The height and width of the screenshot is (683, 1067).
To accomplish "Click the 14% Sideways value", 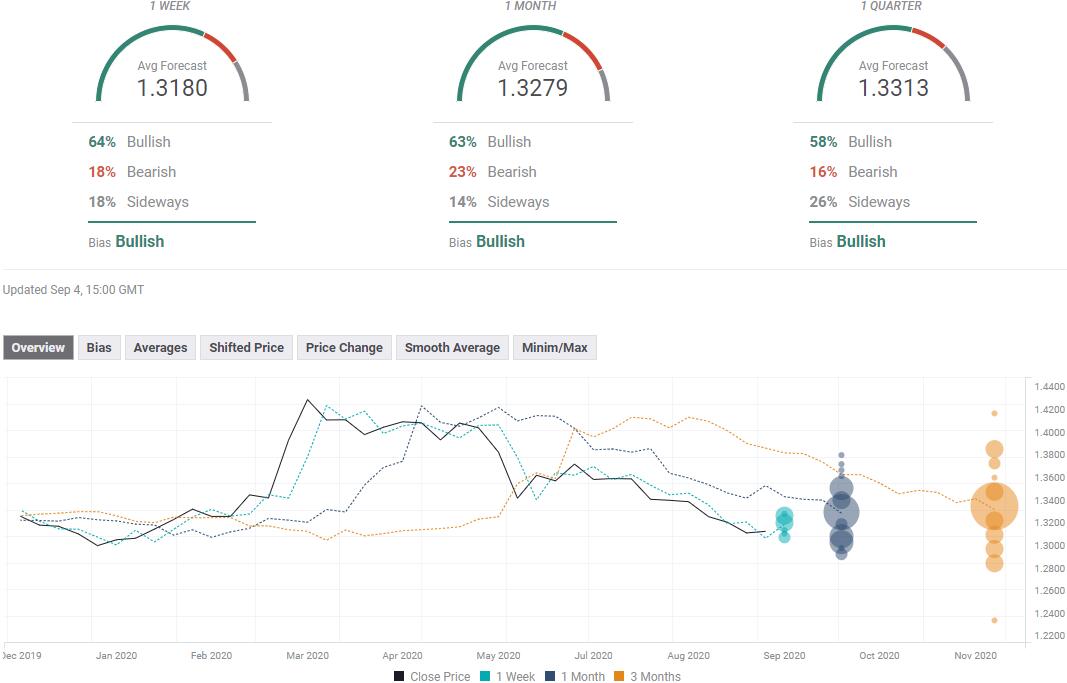I will (463, 202).
